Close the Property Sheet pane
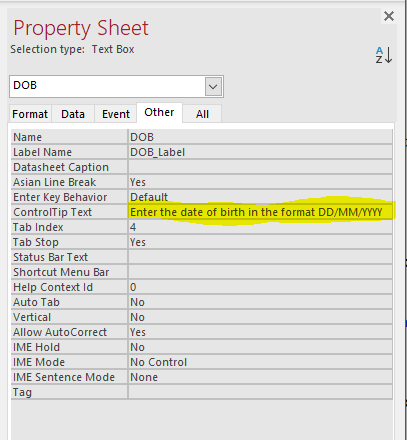This screenshot has height=440, width=407. click(389, 16)
